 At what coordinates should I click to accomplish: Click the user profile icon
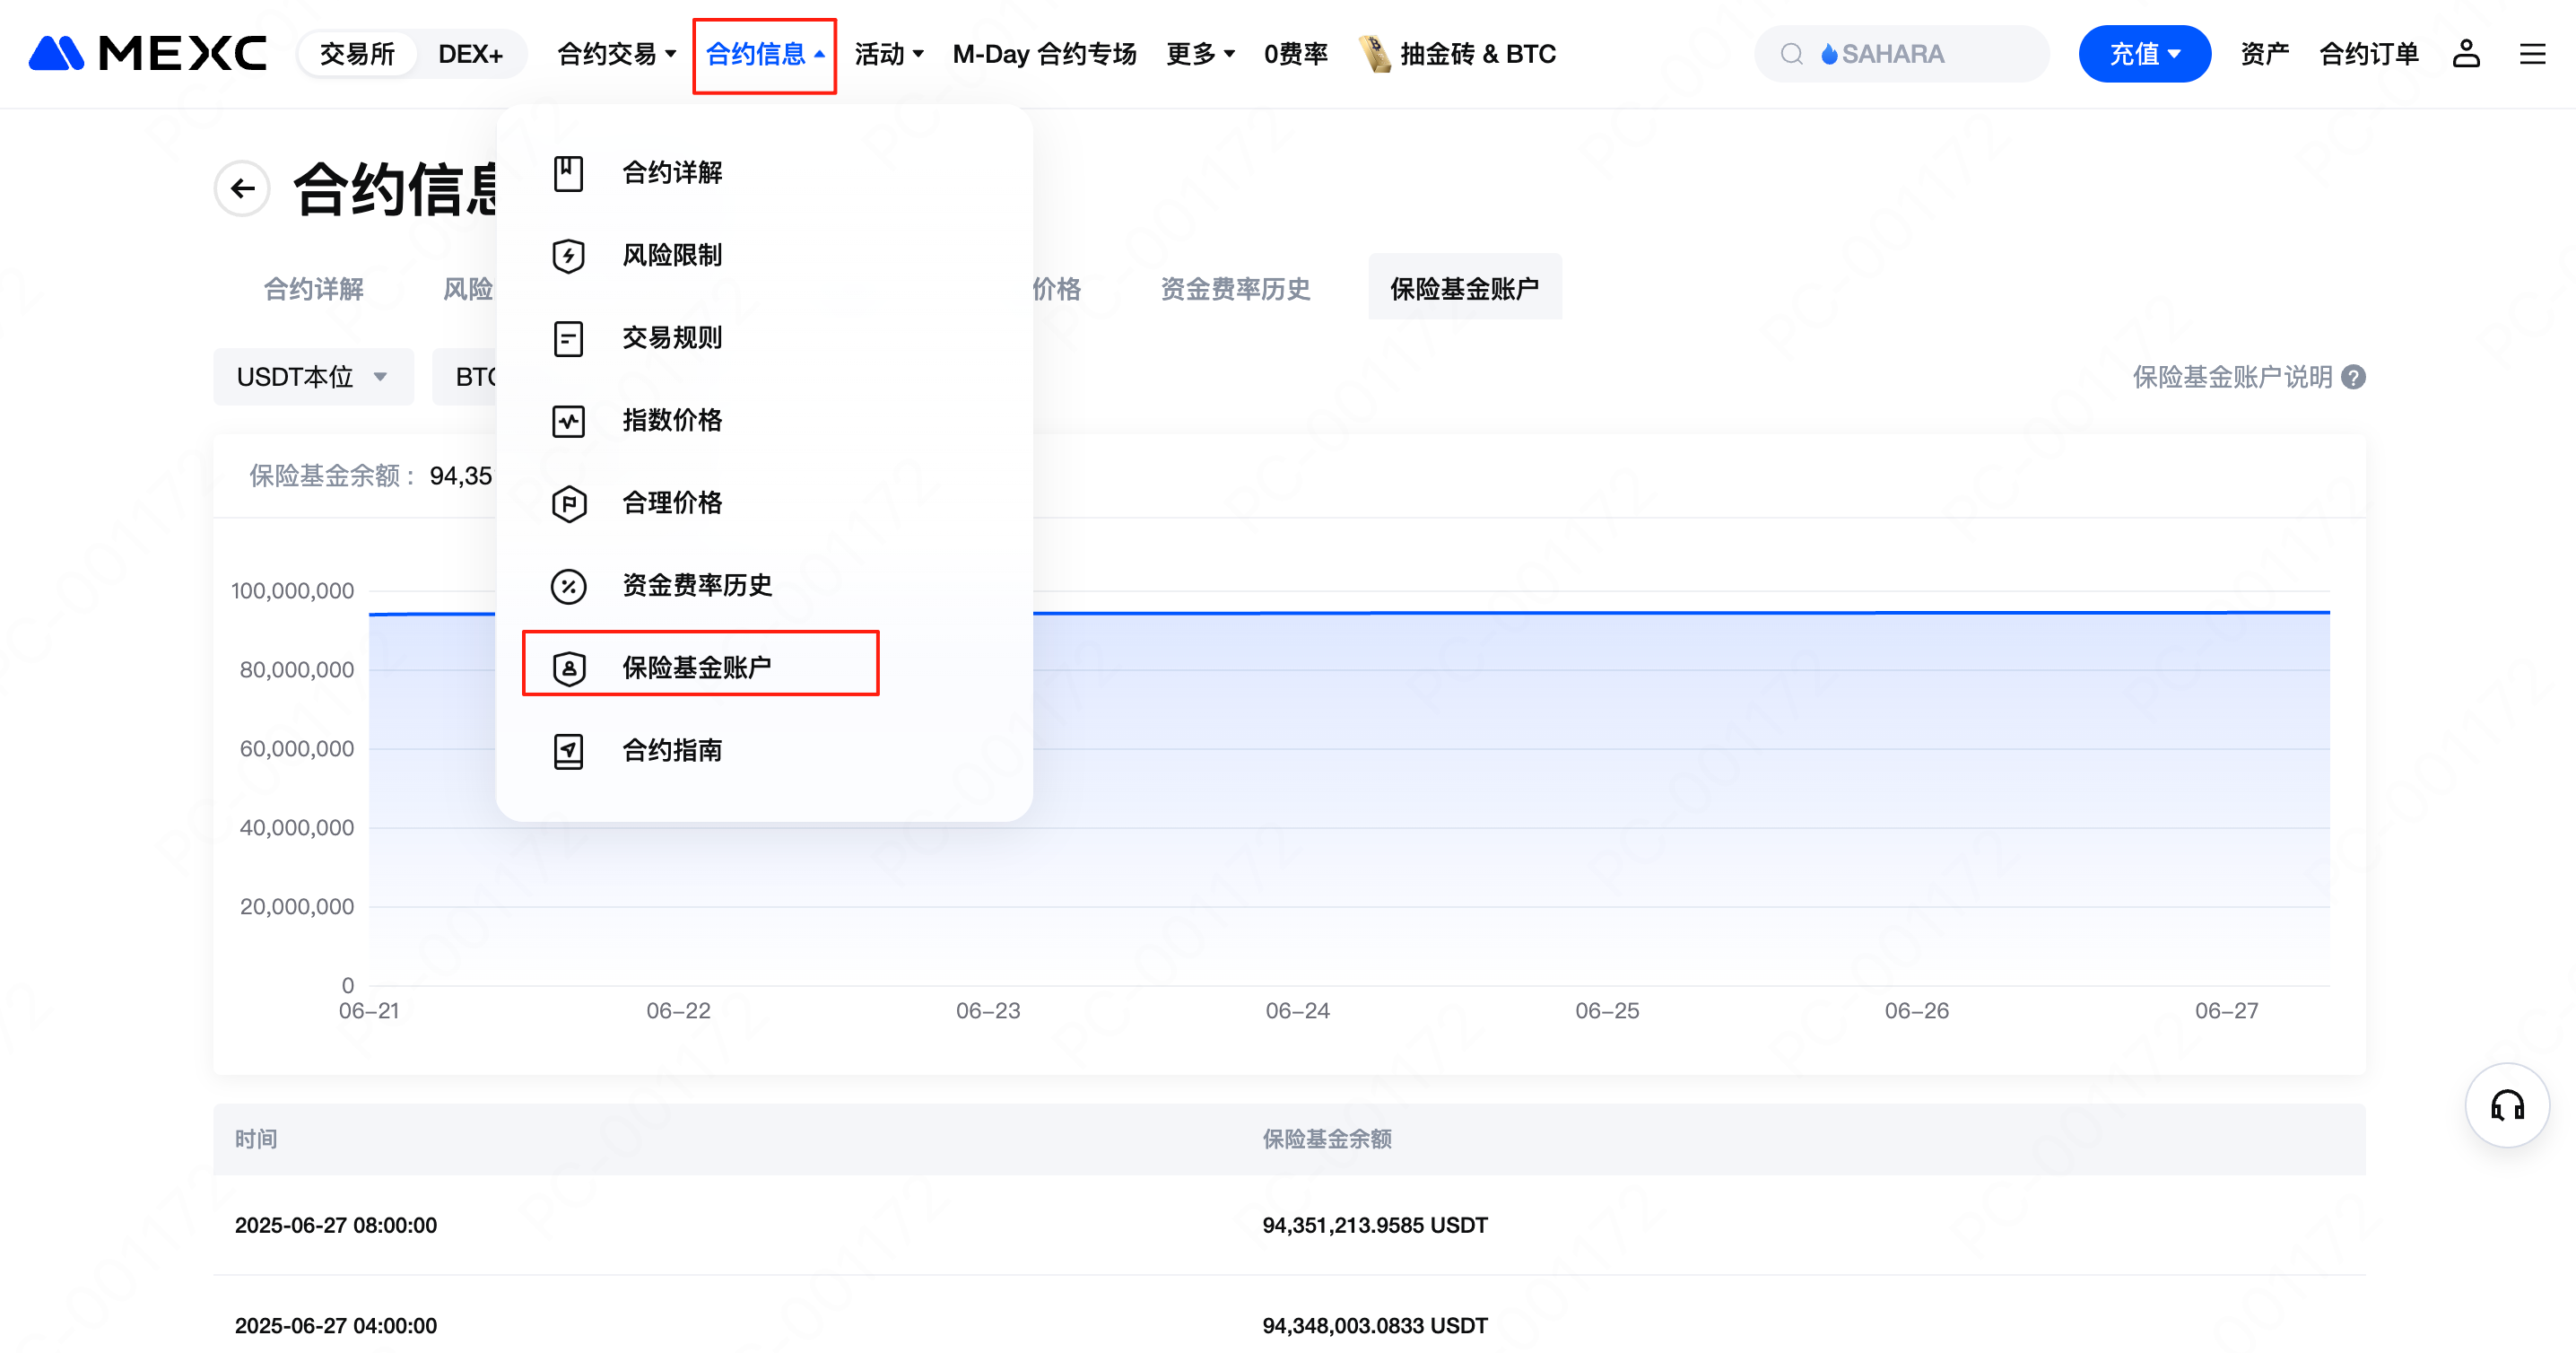point(2466,54)
